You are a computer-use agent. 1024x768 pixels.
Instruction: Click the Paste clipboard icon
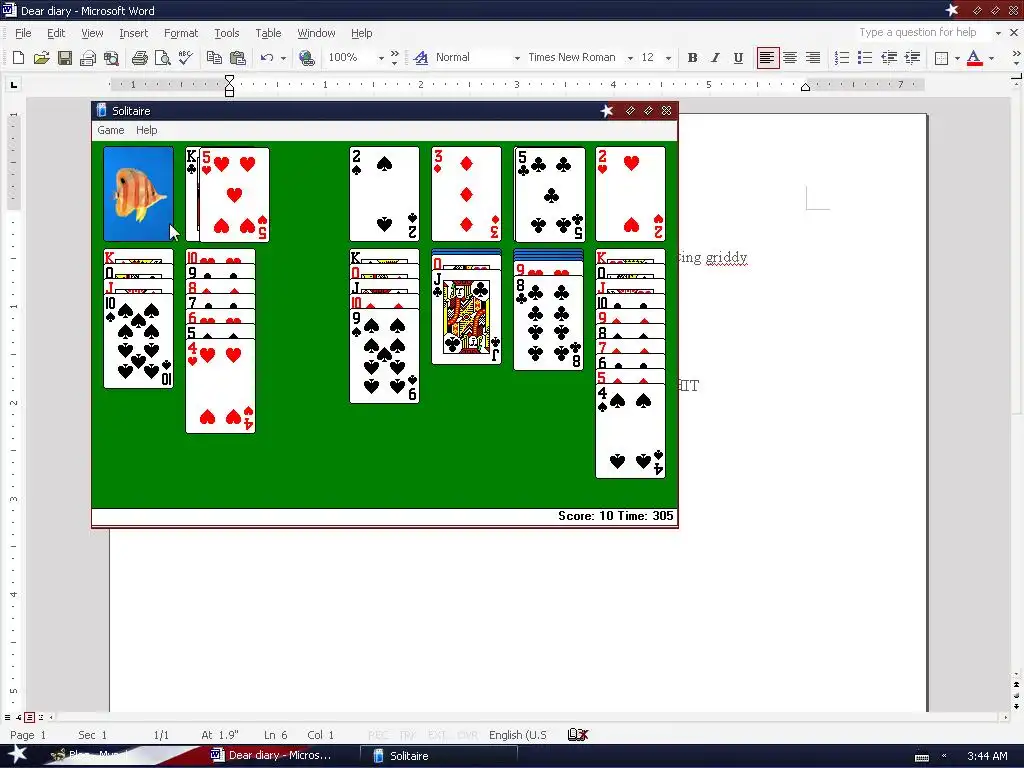238,58
